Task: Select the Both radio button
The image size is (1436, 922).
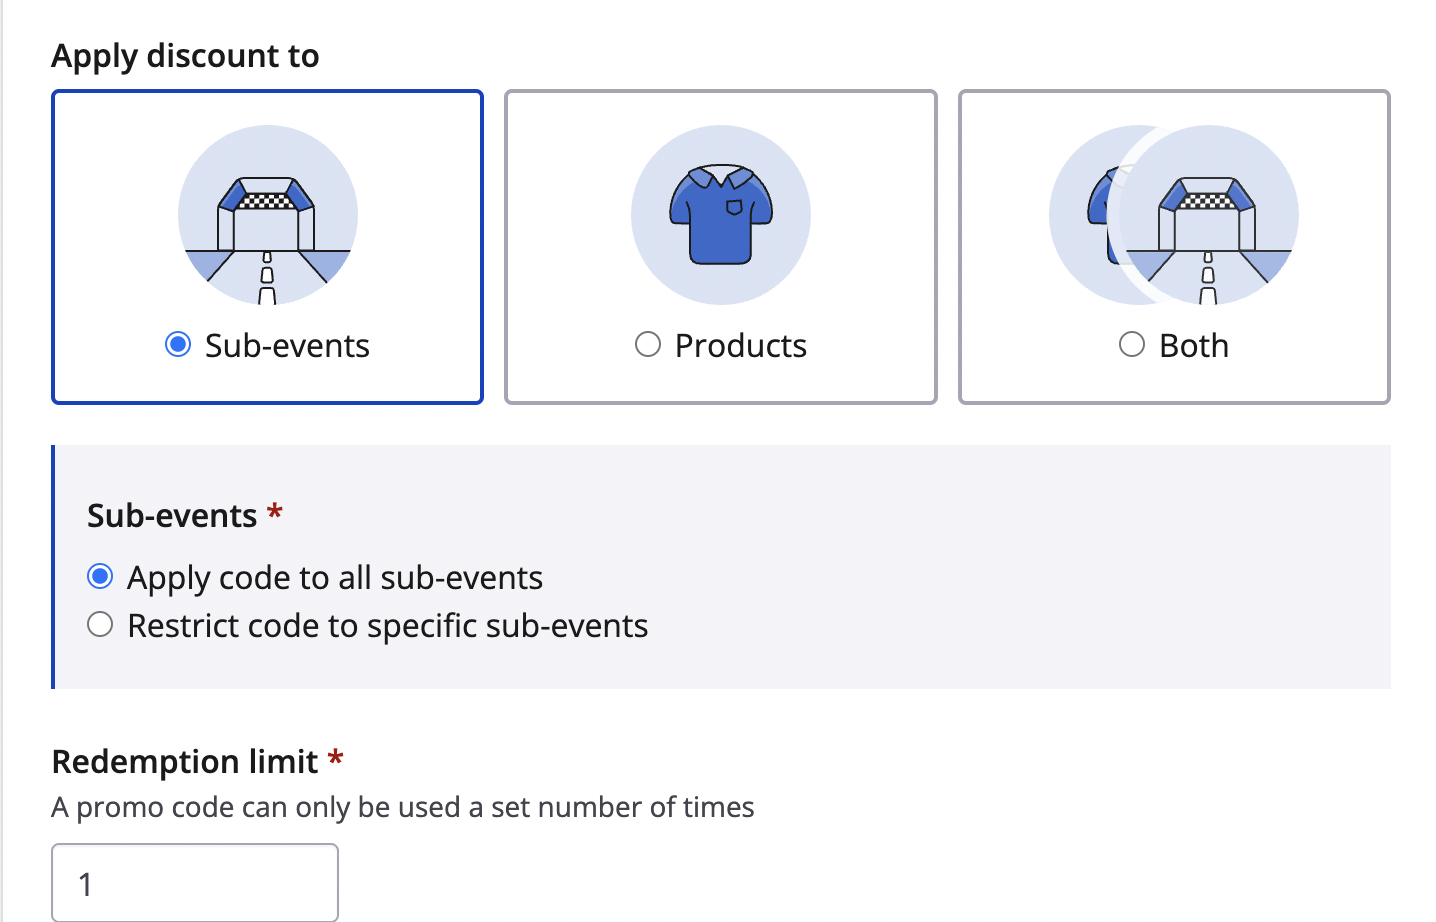Action: tap(1132, 345)
